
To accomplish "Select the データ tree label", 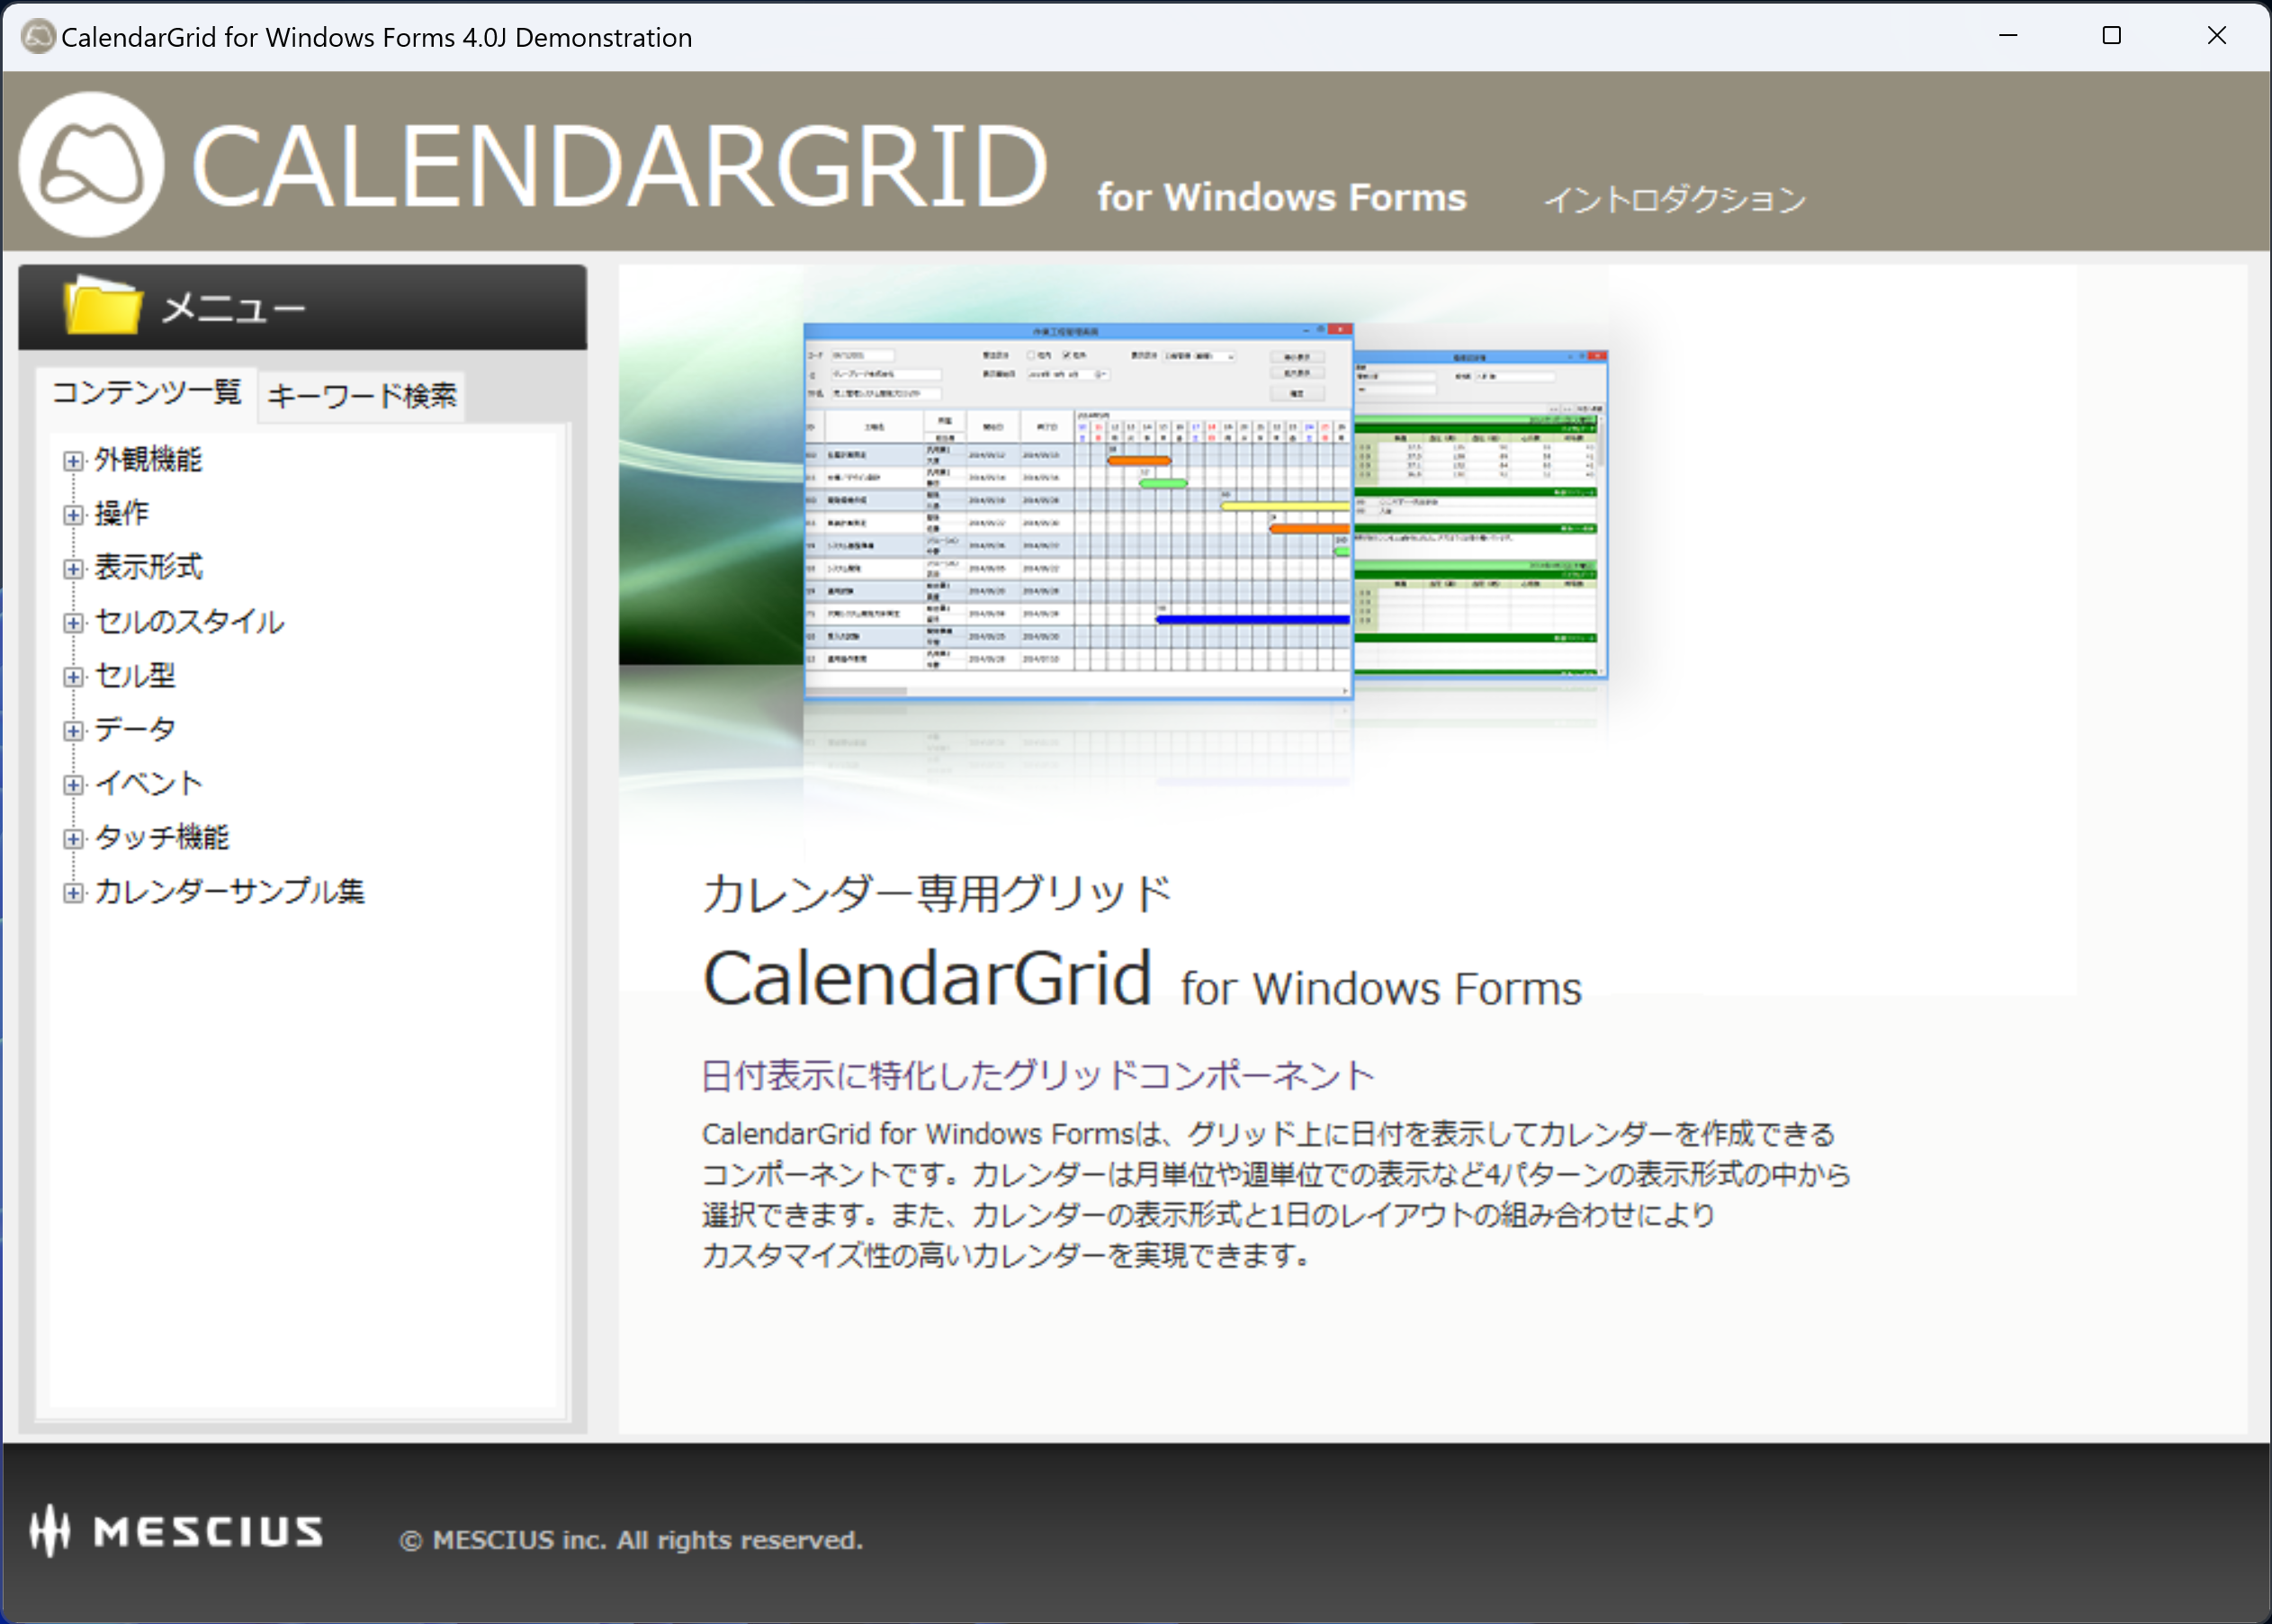I will coord(135,730).
